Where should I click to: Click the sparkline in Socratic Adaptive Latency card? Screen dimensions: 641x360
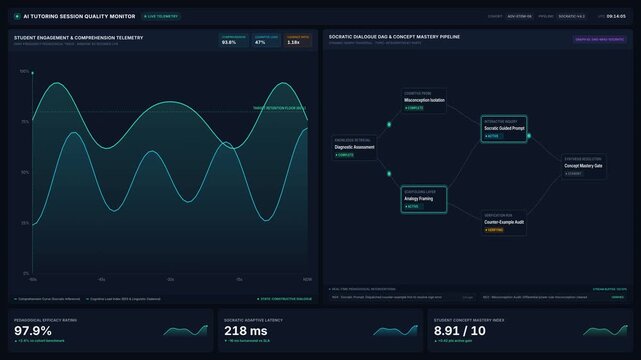click(x=395, y=331)
